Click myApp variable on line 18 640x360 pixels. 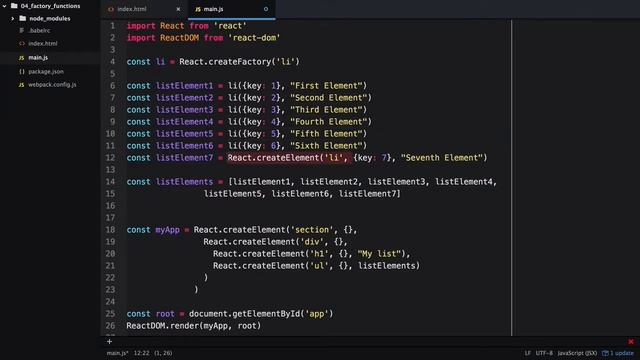pyautogui.click(x=167, y=229)
